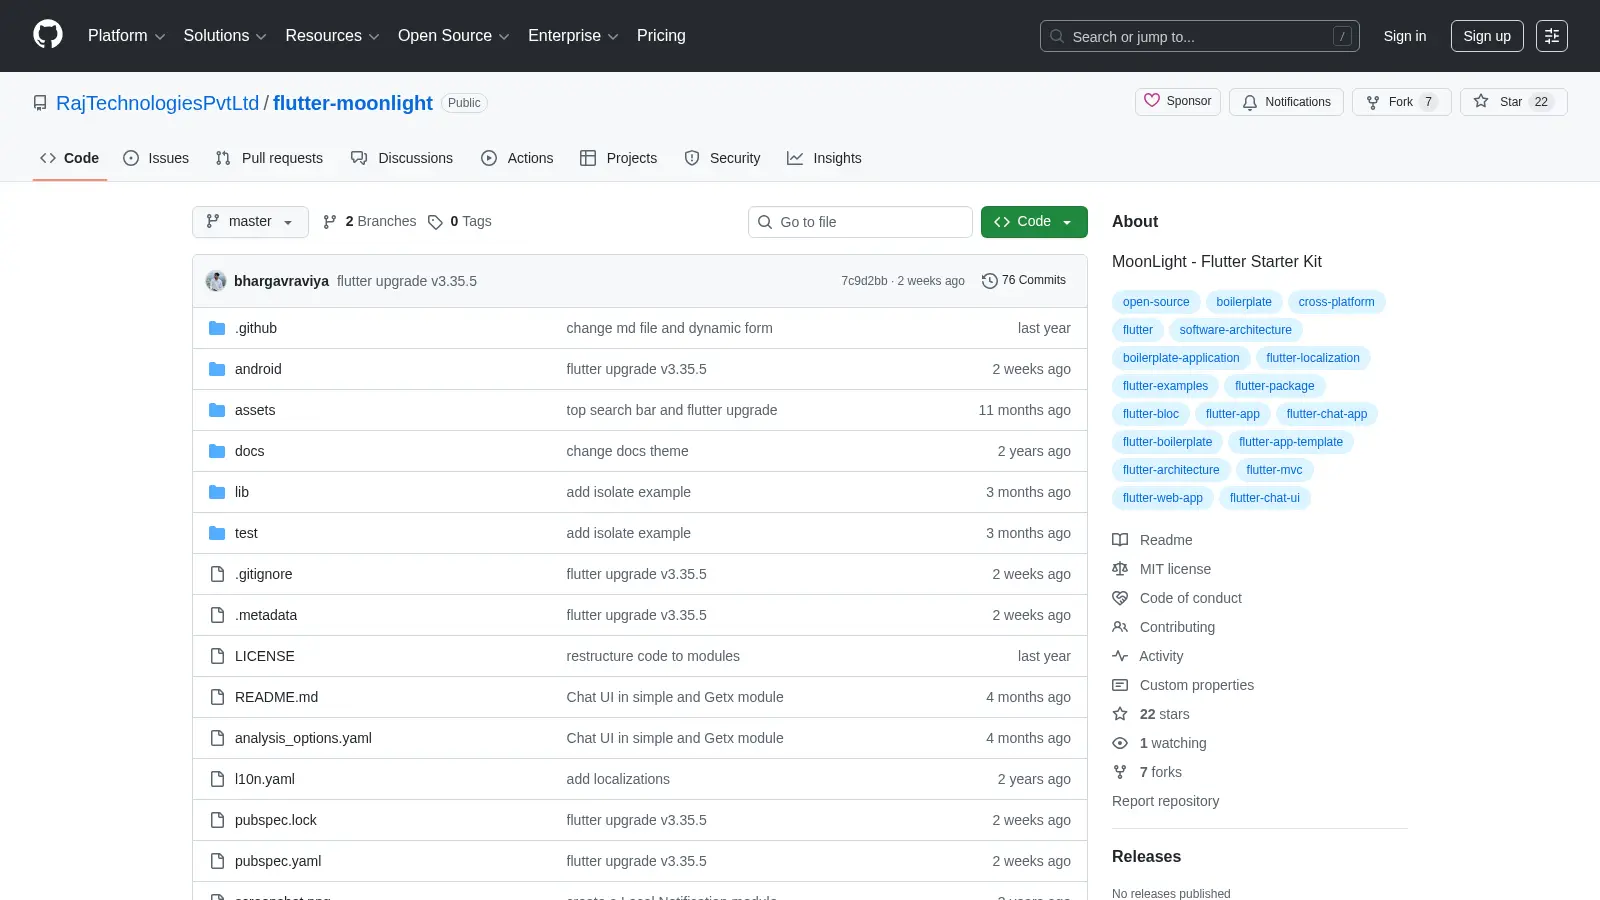Switch to the Actions tab
Screen dimensions: 1600x900
pos(517,158)
